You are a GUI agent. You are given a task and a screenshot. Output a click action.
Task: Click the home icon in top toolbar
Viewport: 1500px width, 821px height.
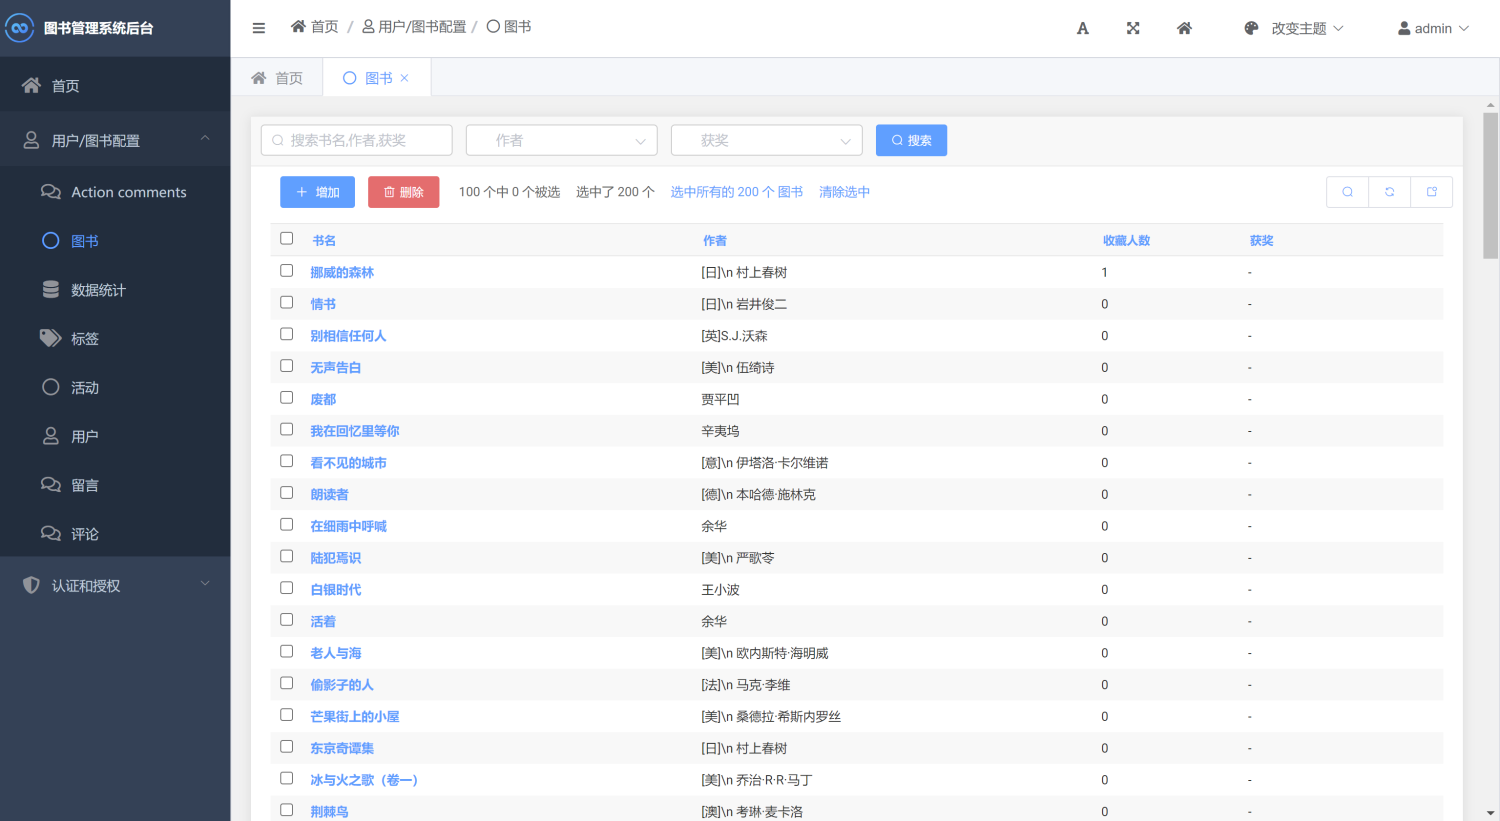click(x=1184, y=28)
